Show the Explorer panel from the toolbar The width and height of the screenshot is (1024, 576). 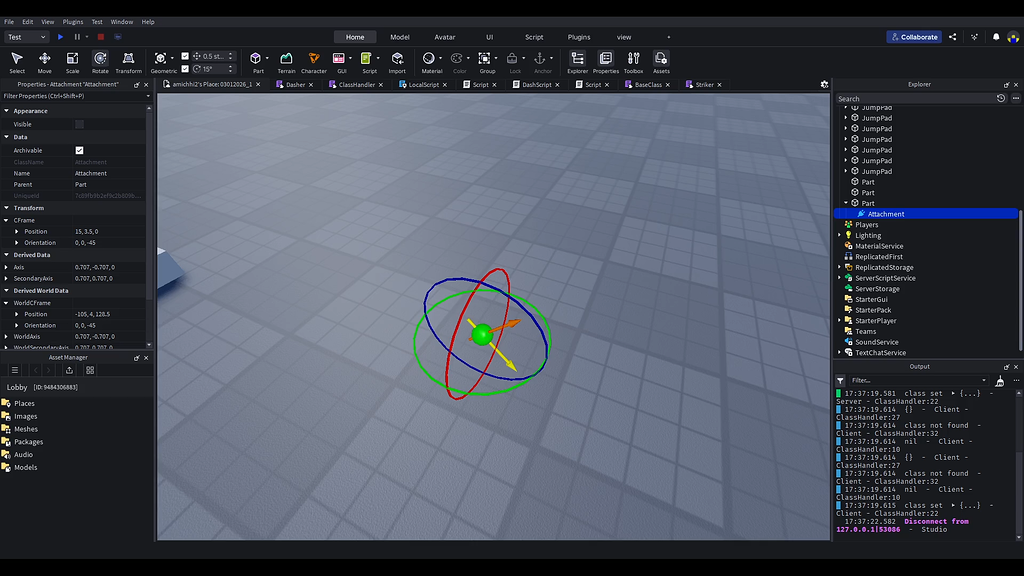[x=577, y=63]
